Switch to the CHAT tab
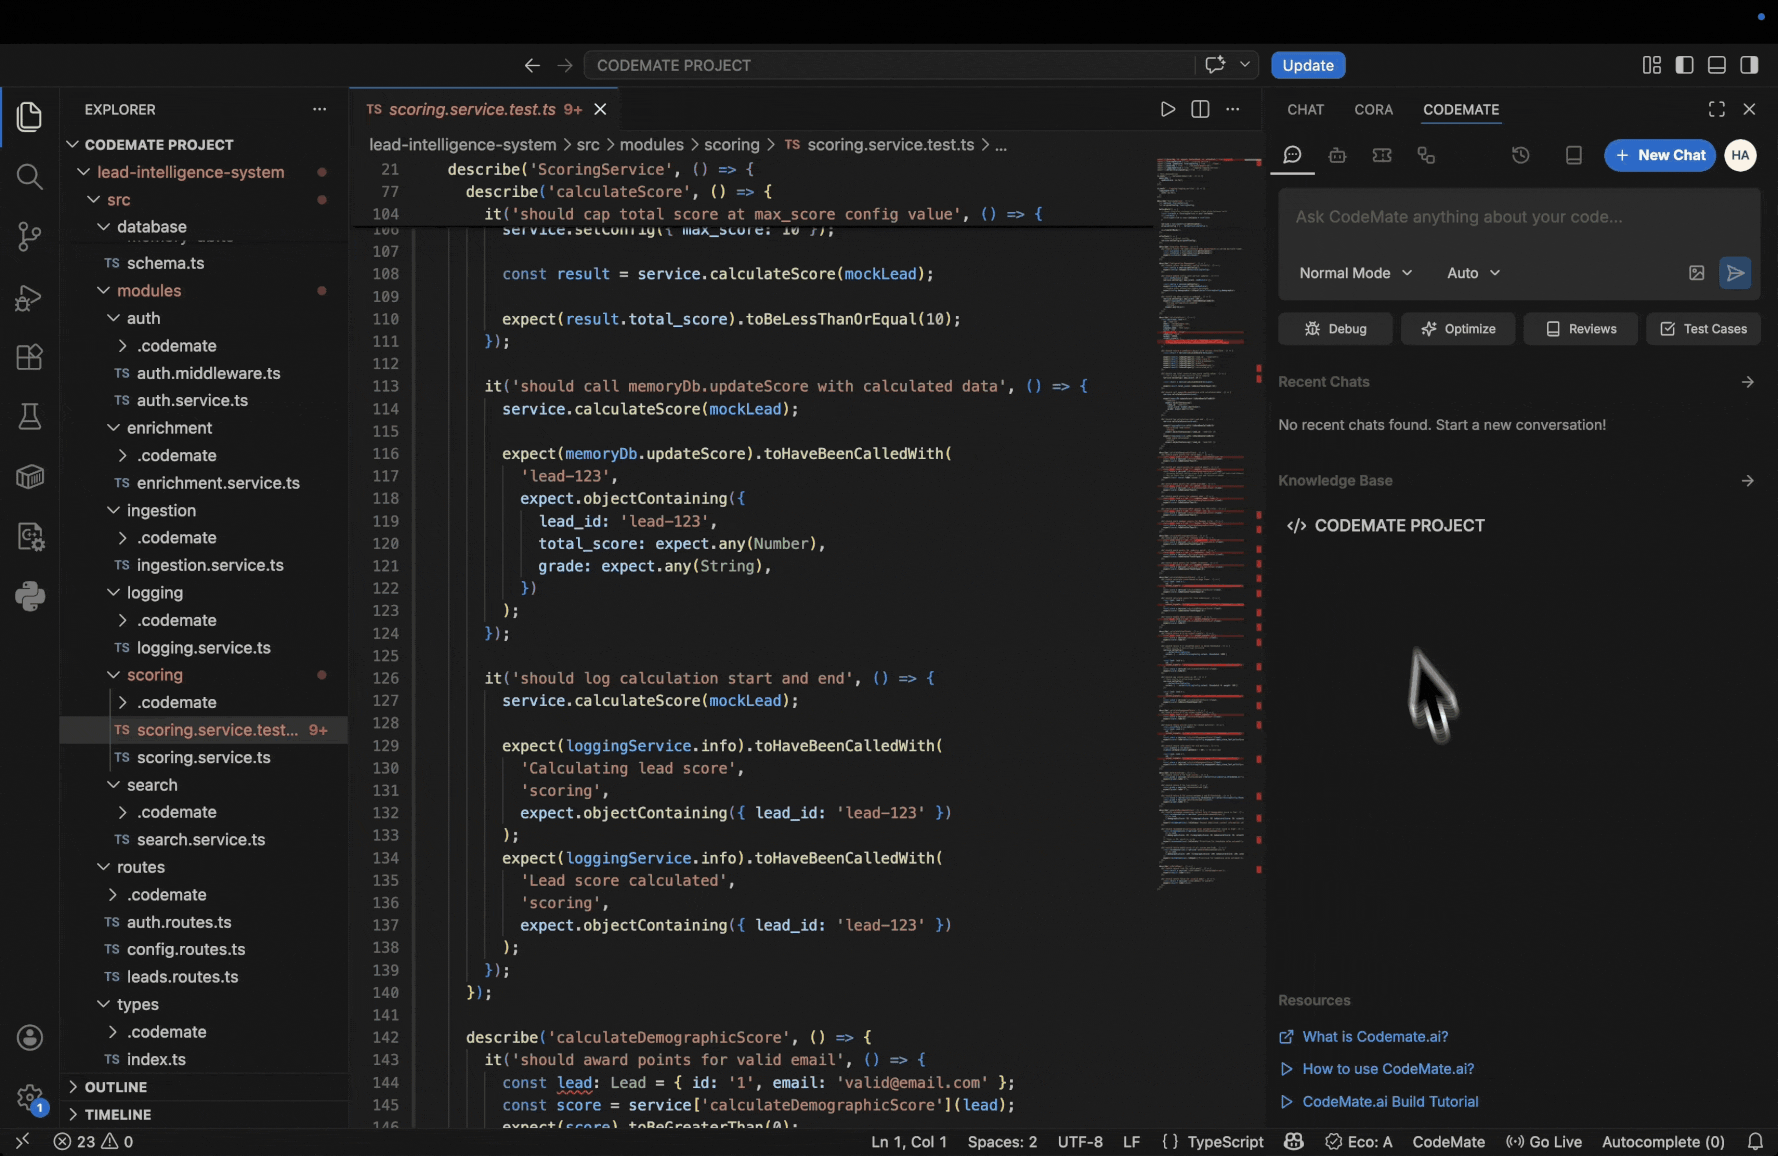1778x1156 pixels. [1305, 109]
